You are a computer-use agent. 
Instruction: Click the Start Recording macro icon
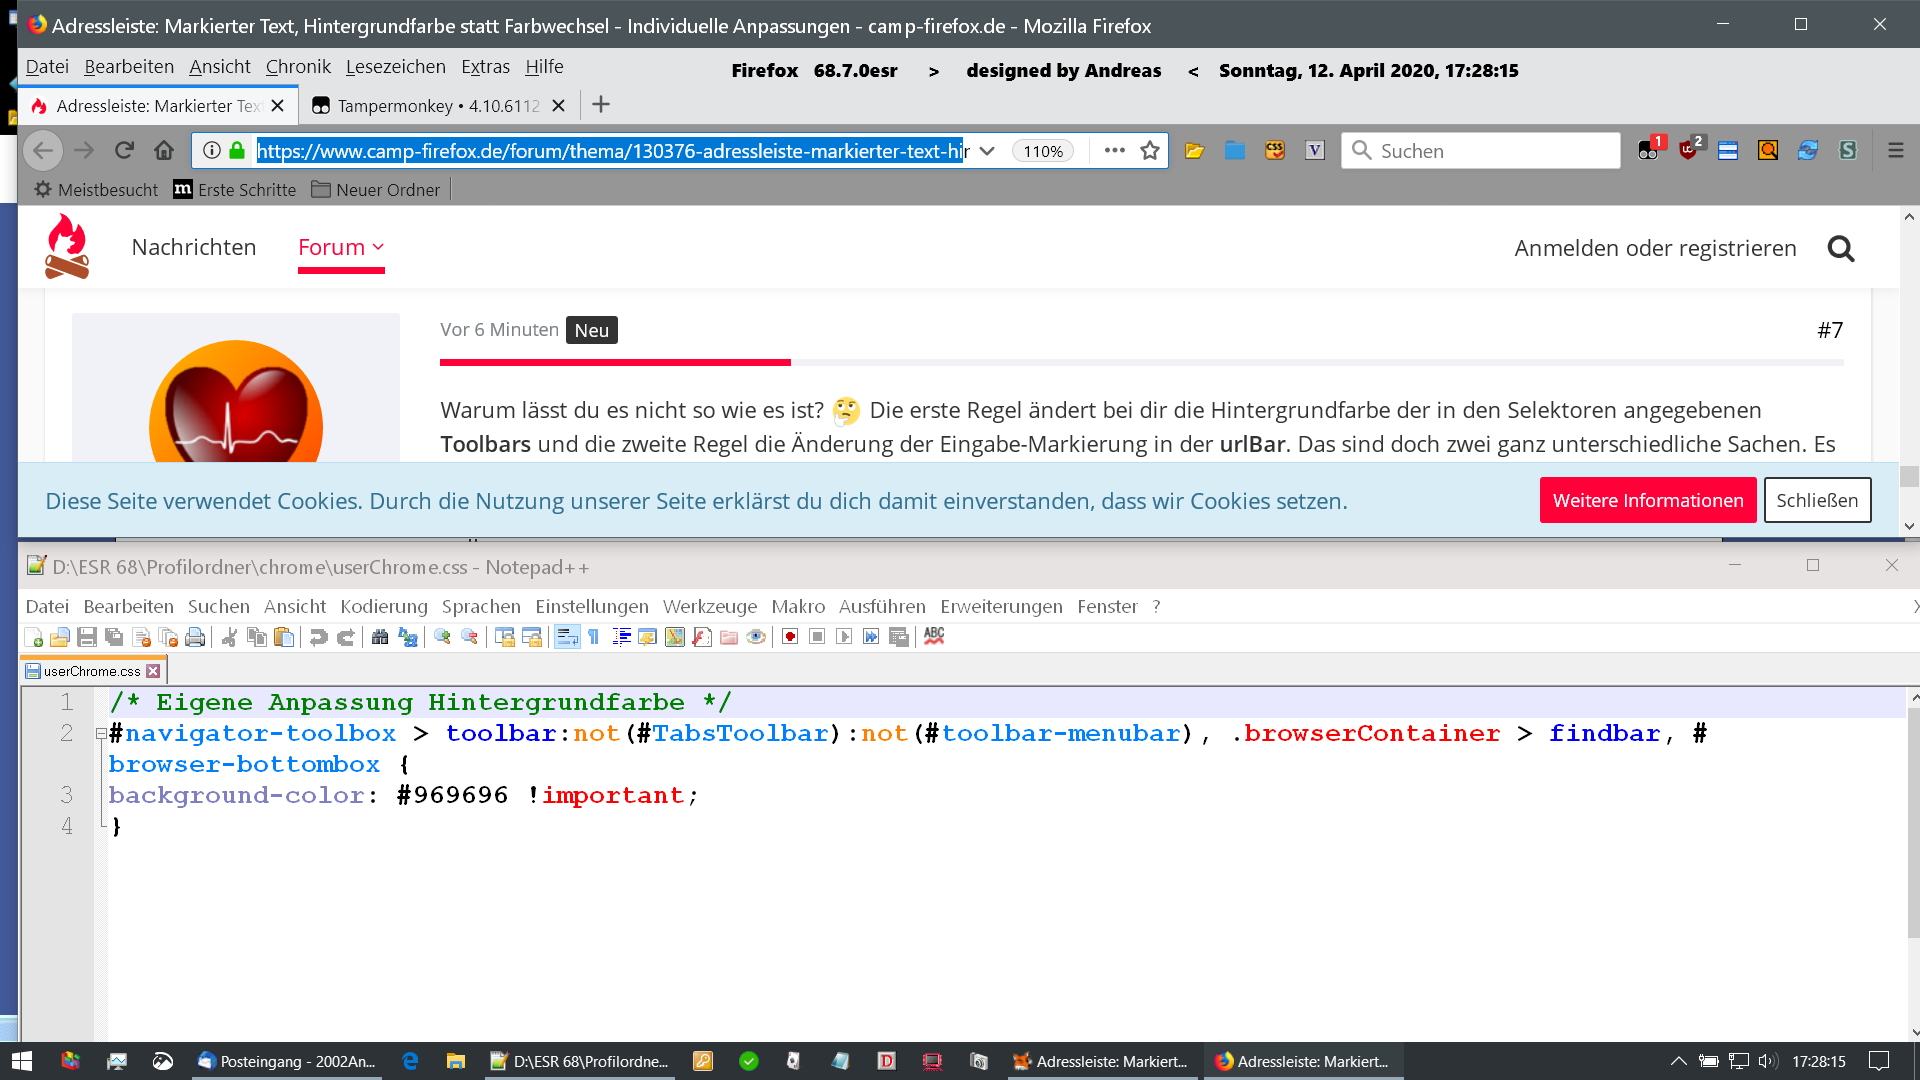point(790,637)
